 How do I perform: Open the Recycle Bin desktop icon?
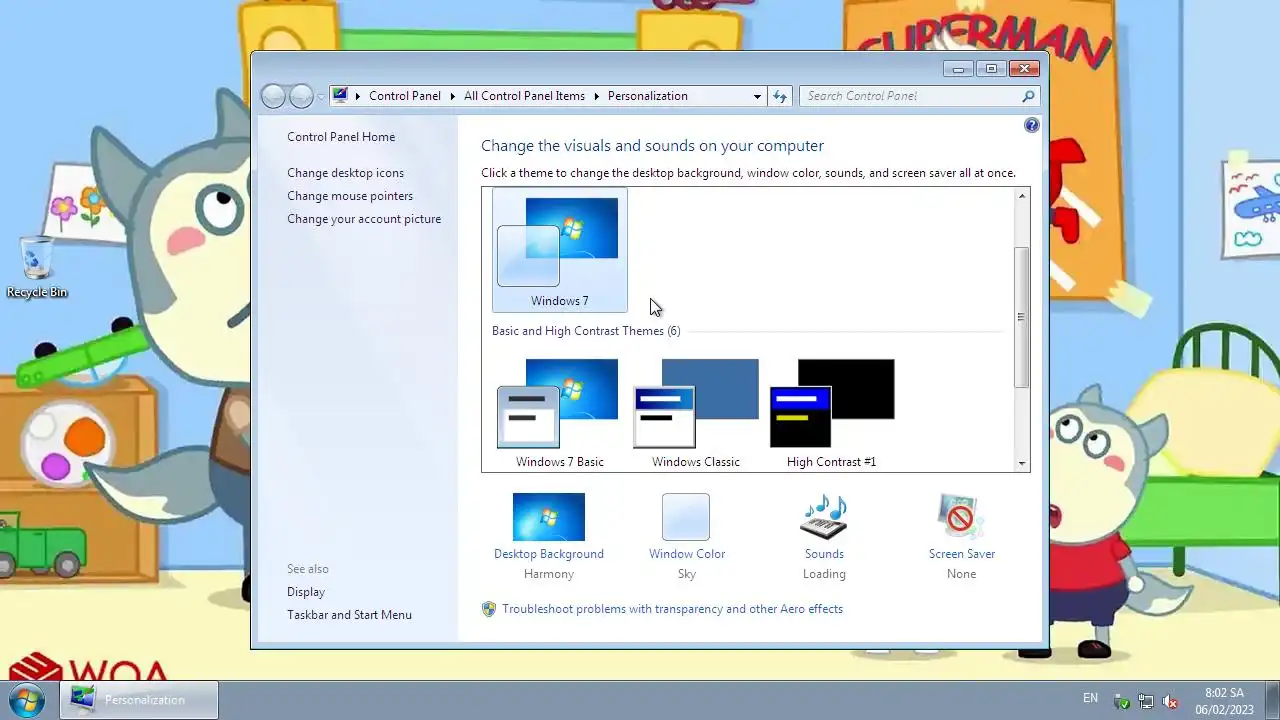(x=37, y=267)
